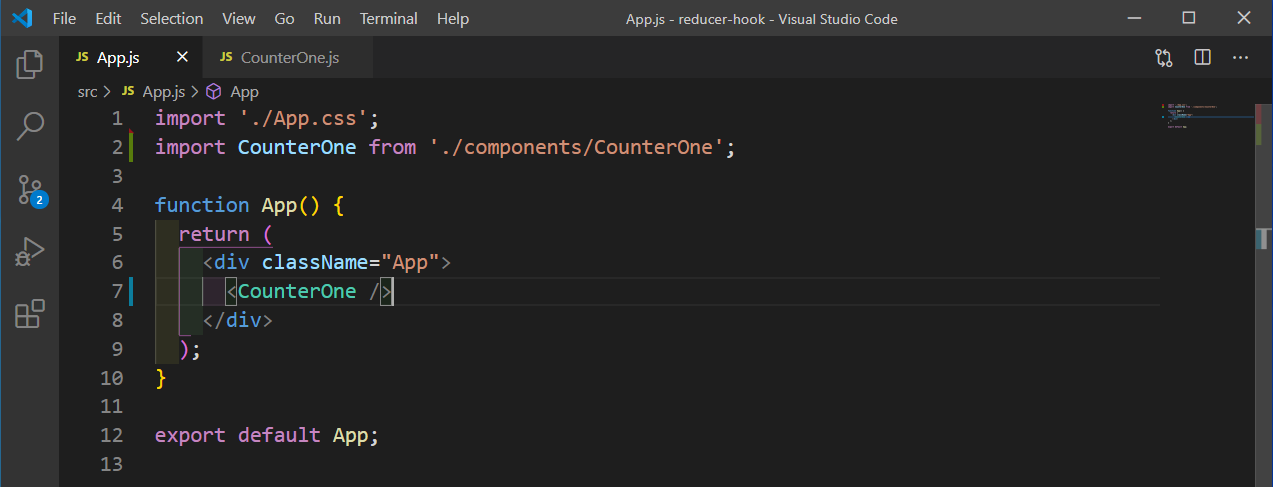Click the vertical editor scrollbar
The image size is (1273, 487).
(x=1262, y=295)
